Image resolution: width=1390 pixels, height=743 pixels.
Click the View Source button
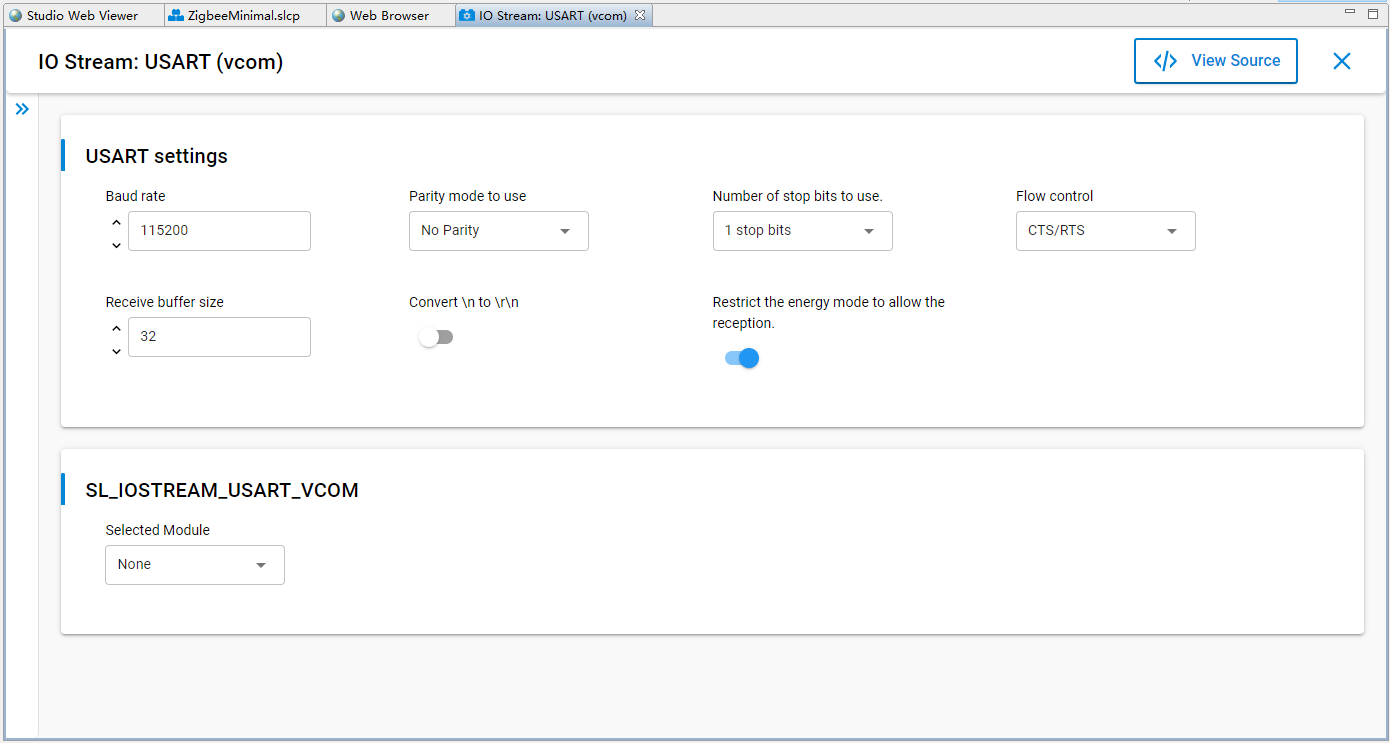click(1216, 61)
